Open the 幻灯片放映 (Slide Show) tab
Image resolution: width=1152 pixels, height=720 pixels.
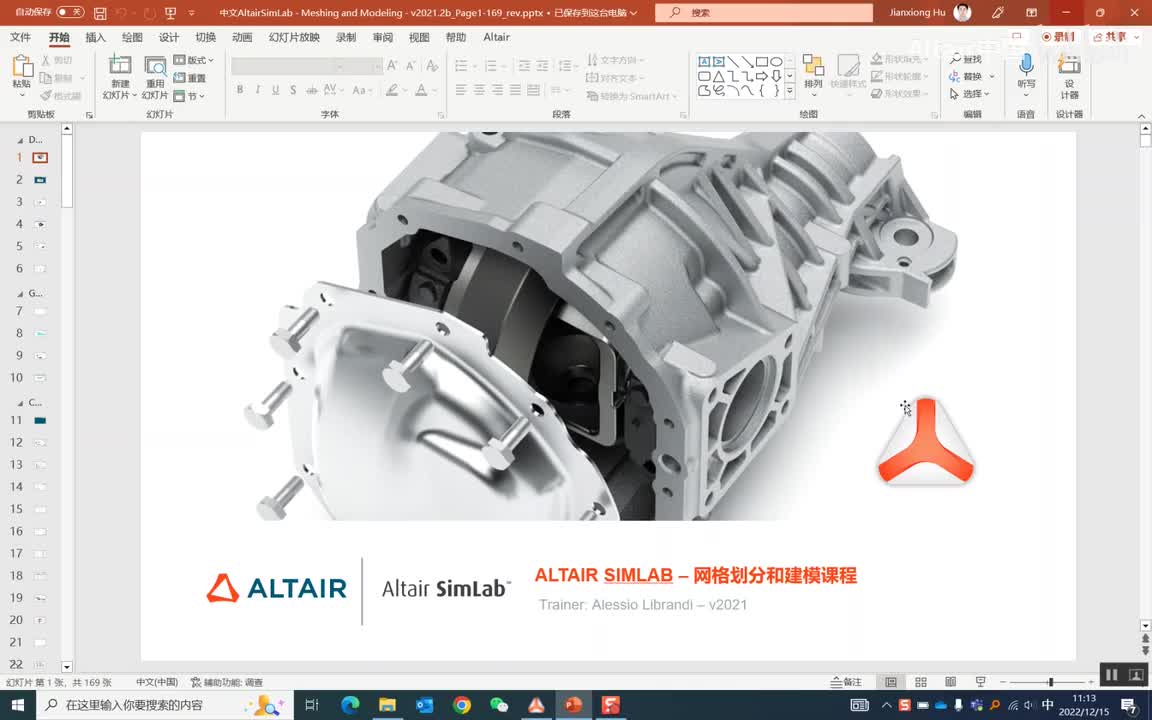294,37
